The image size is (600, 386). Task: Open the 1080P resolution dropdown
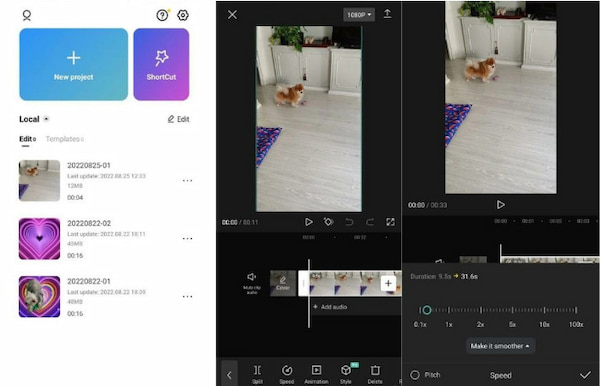(359, 15)
